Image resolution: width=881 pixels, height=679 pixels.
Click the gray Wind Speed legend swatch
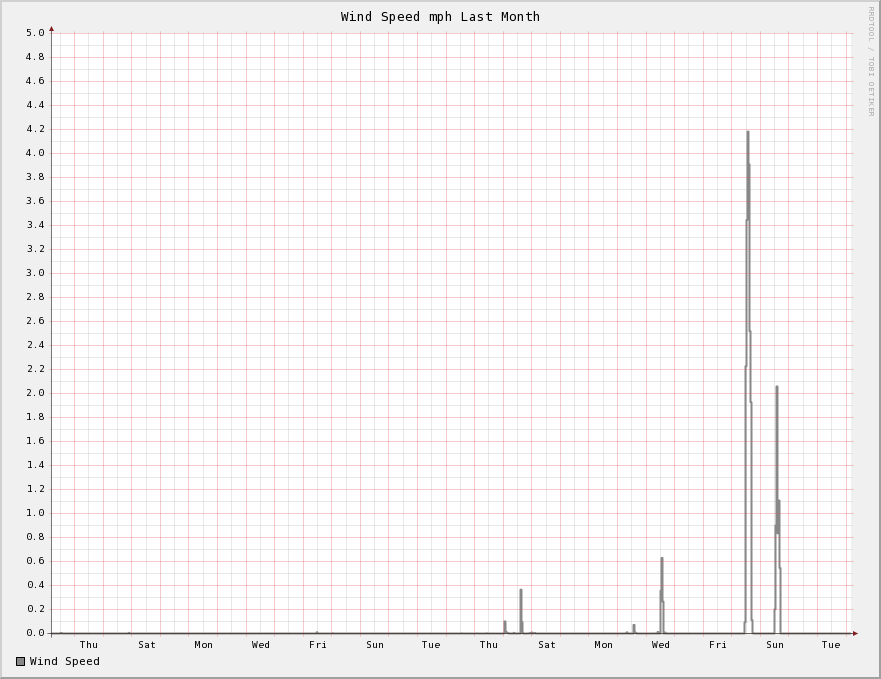click(20, 661)
